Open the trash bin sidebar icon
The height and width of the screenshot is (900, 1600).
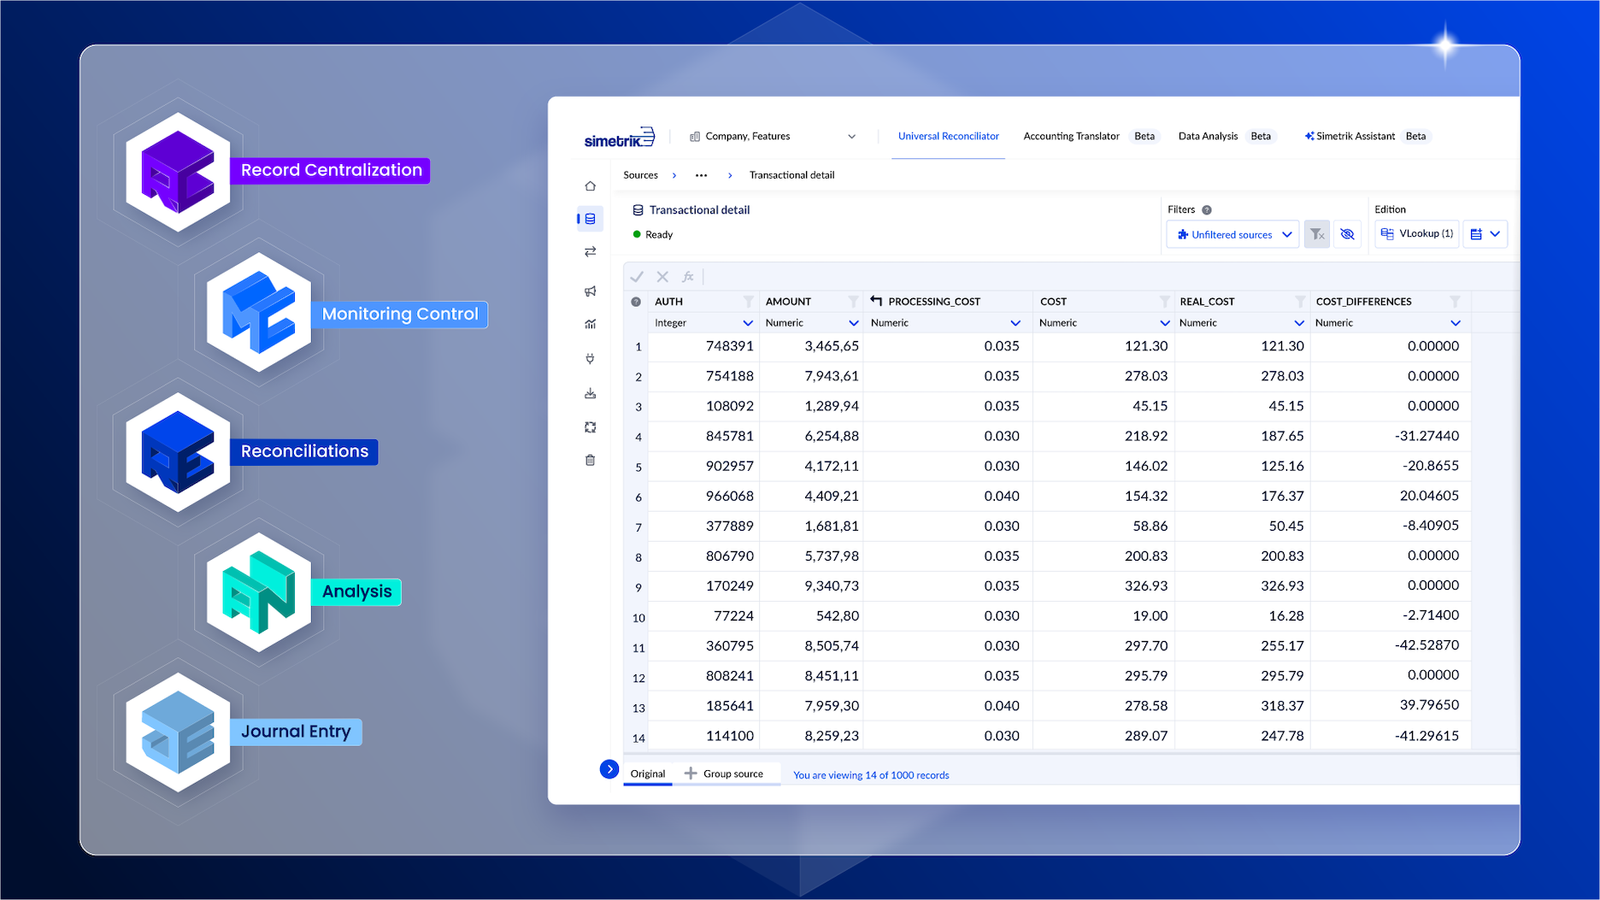pos(590,460)
